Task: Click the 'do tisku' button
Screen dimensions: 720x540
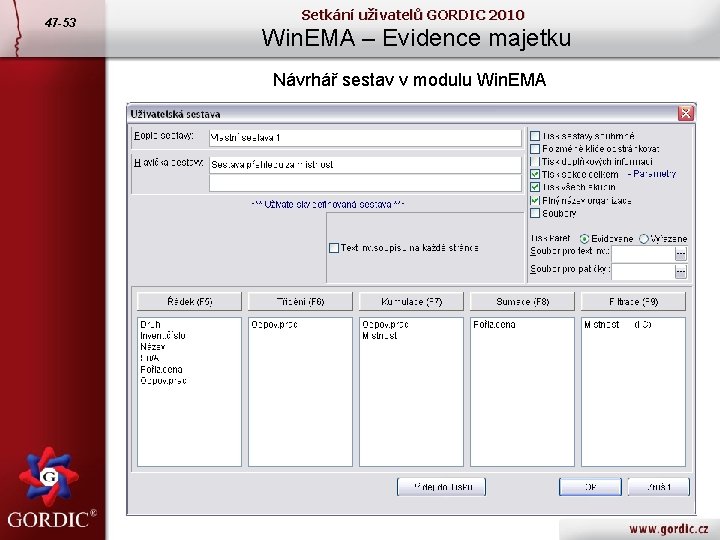Action: [441, 487]
